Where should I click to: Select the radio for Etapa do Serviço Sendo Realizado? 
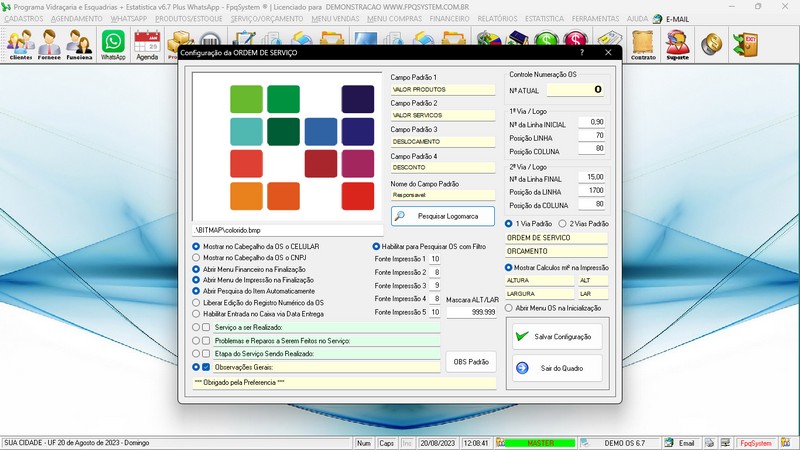coord(196,354)
